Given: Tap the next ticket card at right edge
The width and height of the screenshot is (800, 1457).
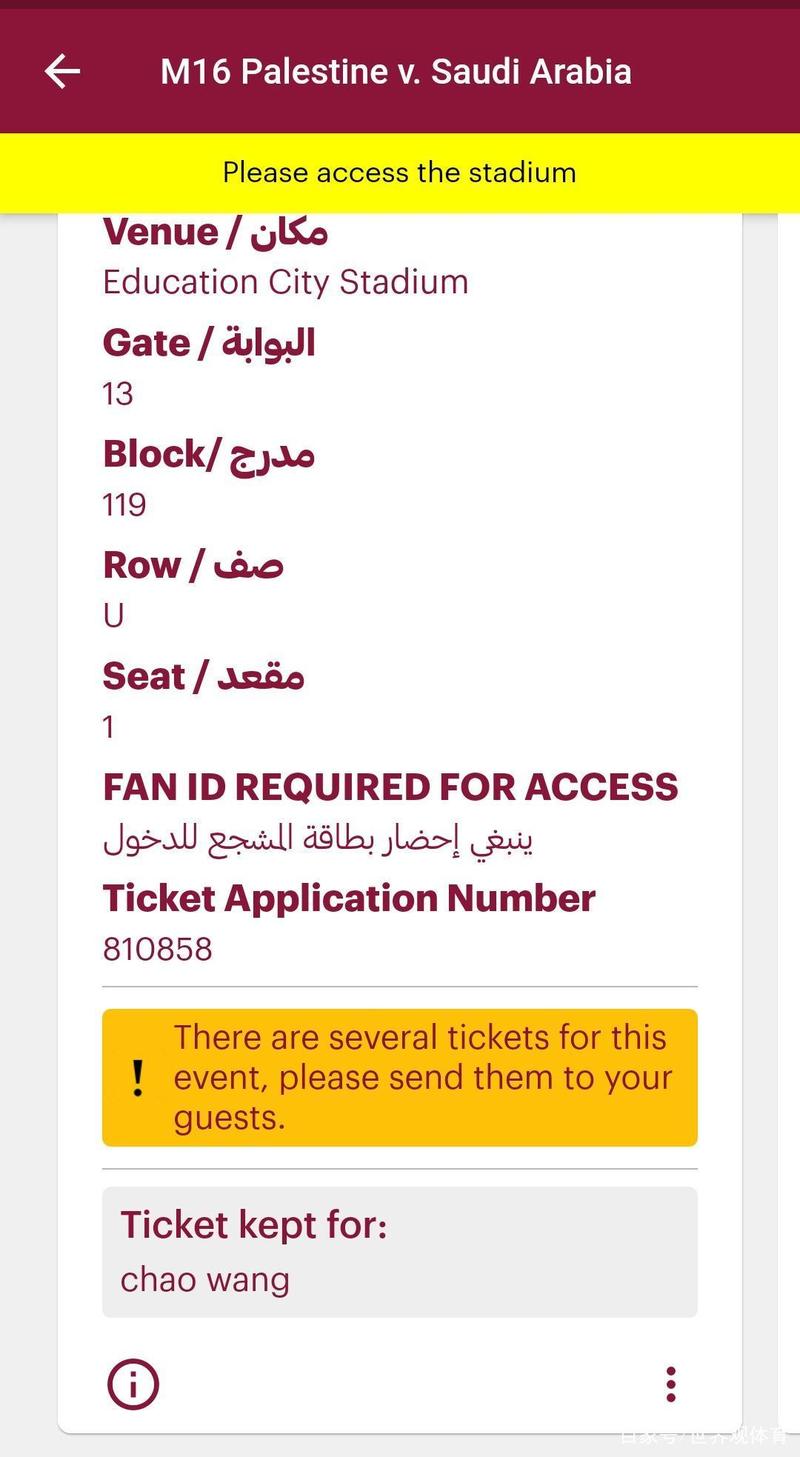Looking at the screenshot, I should (789, 700).
